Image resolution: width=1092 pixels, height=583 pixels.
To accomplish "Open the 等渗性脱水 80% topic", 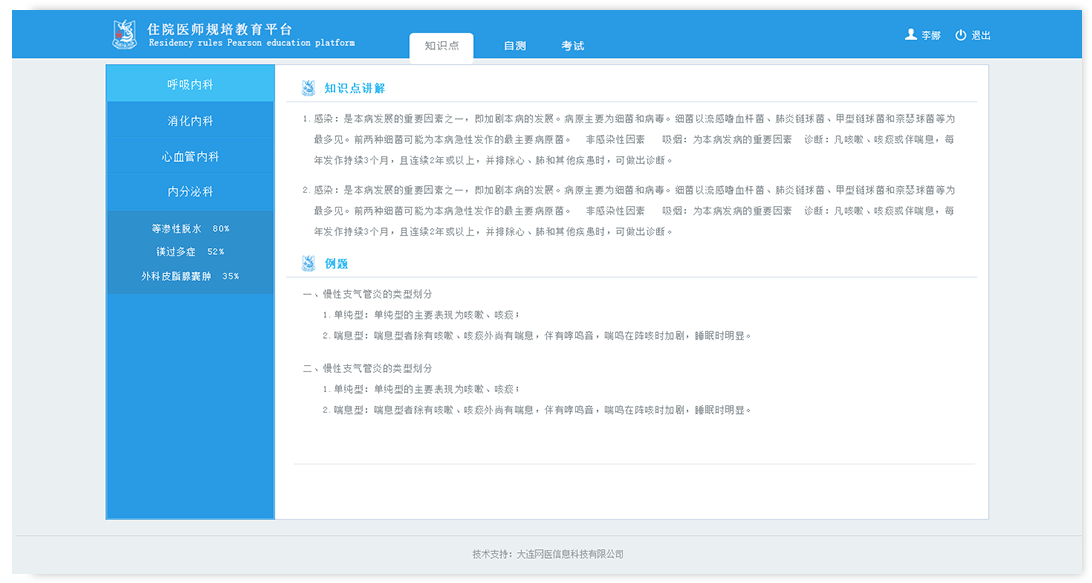I will [x=190, y=228].
